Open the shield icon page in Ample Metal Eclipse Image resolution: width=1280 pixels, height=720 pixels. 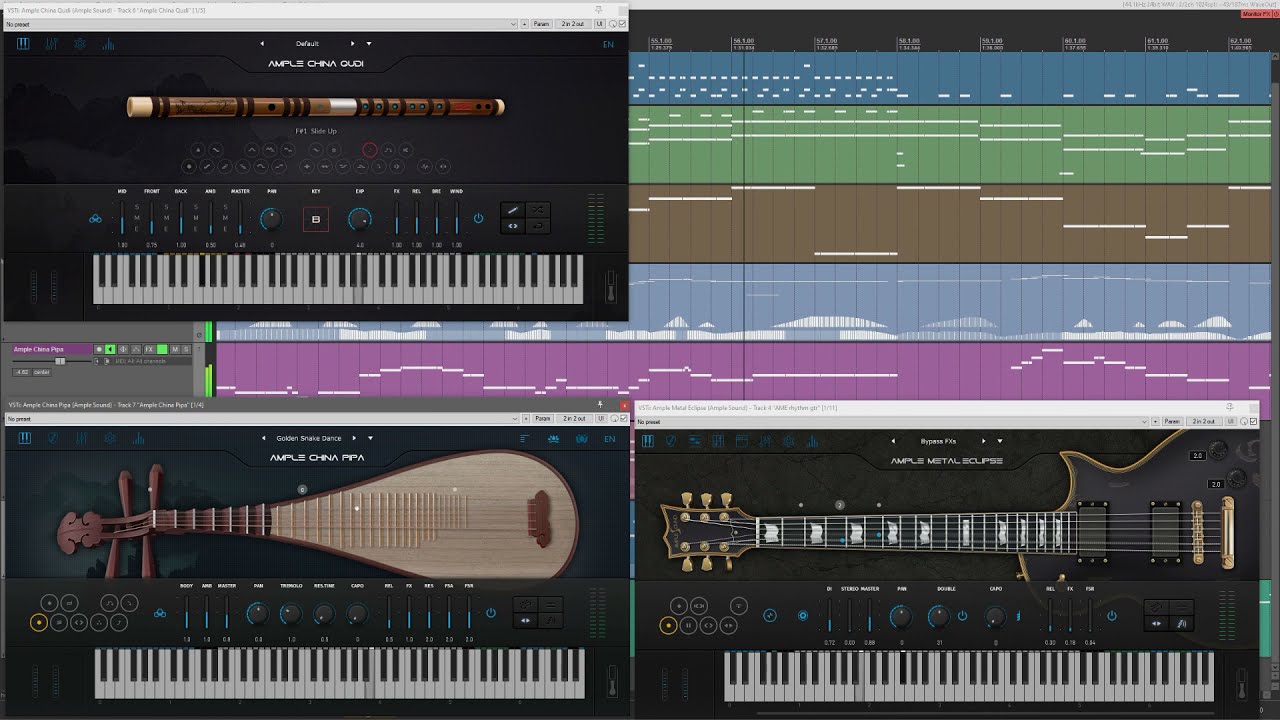tap(671, 441)
